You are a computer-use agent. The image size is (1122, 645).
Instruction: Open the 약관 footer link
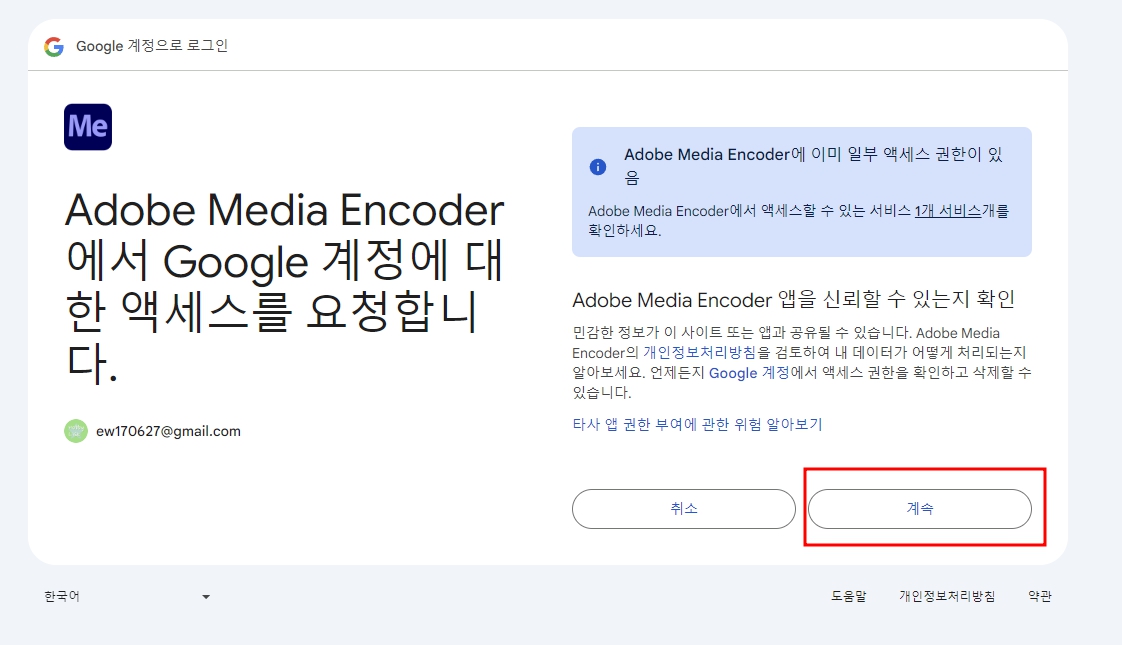tap(1040, 596)
